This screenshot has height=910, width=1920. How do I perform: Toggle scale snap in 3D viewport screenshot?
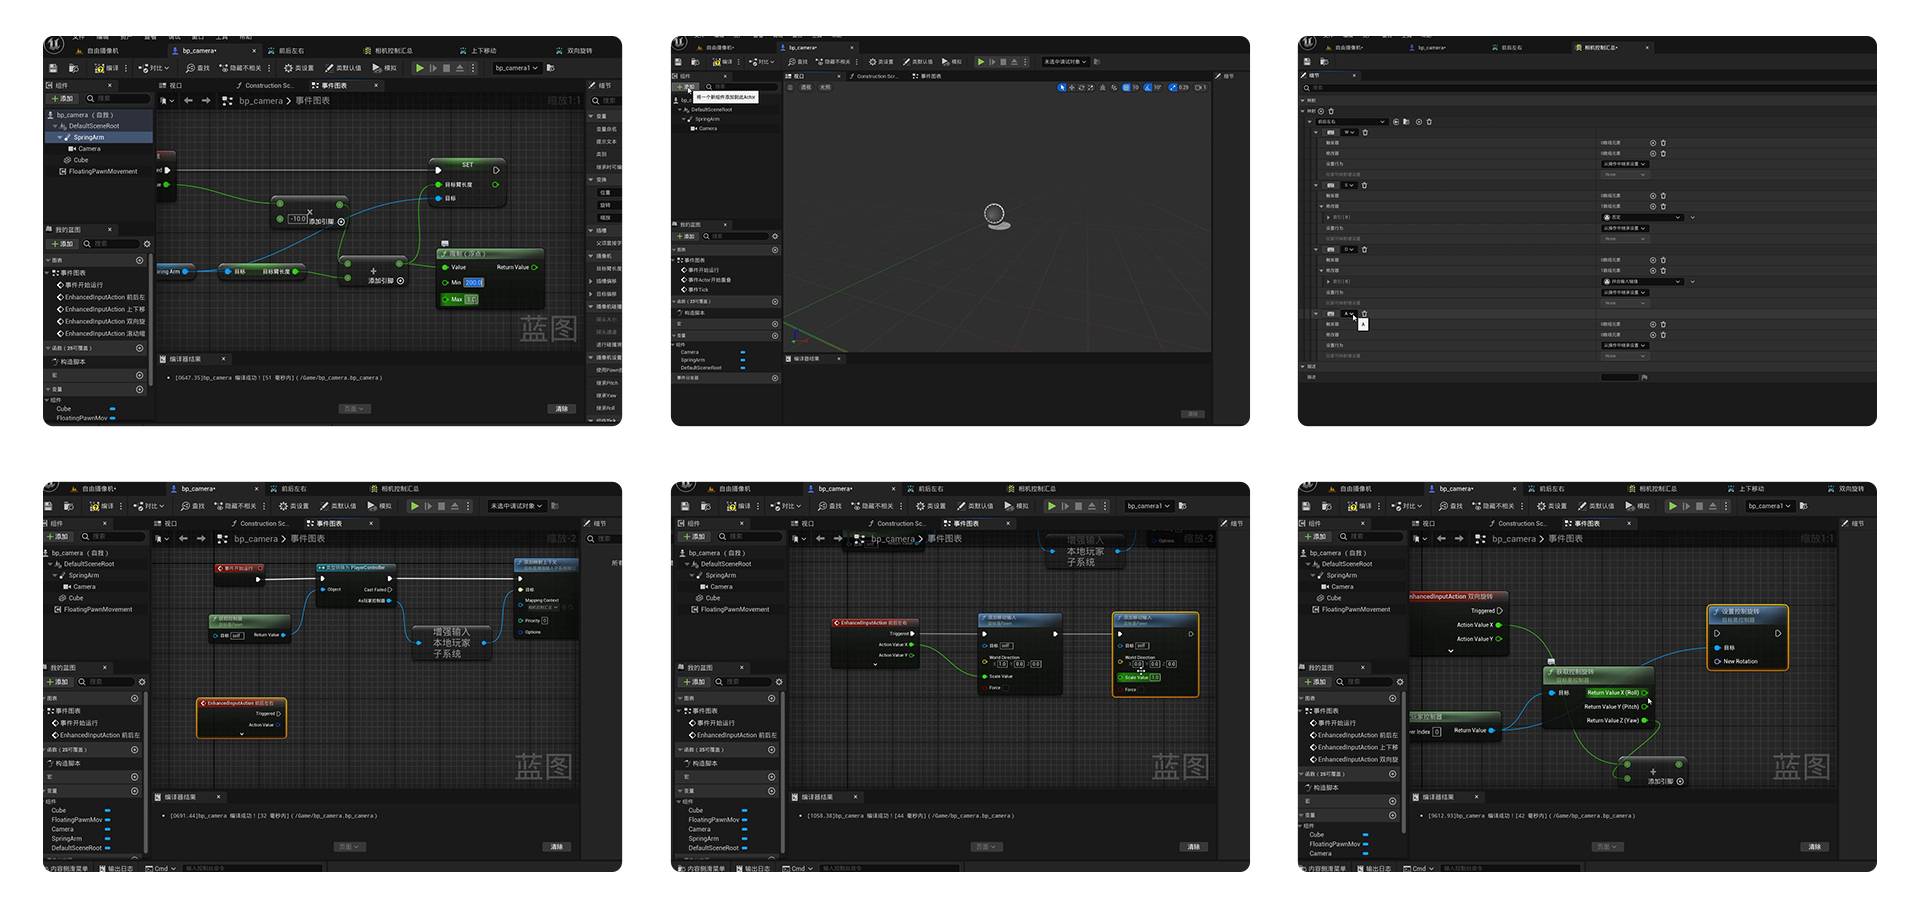point(1172,87)
